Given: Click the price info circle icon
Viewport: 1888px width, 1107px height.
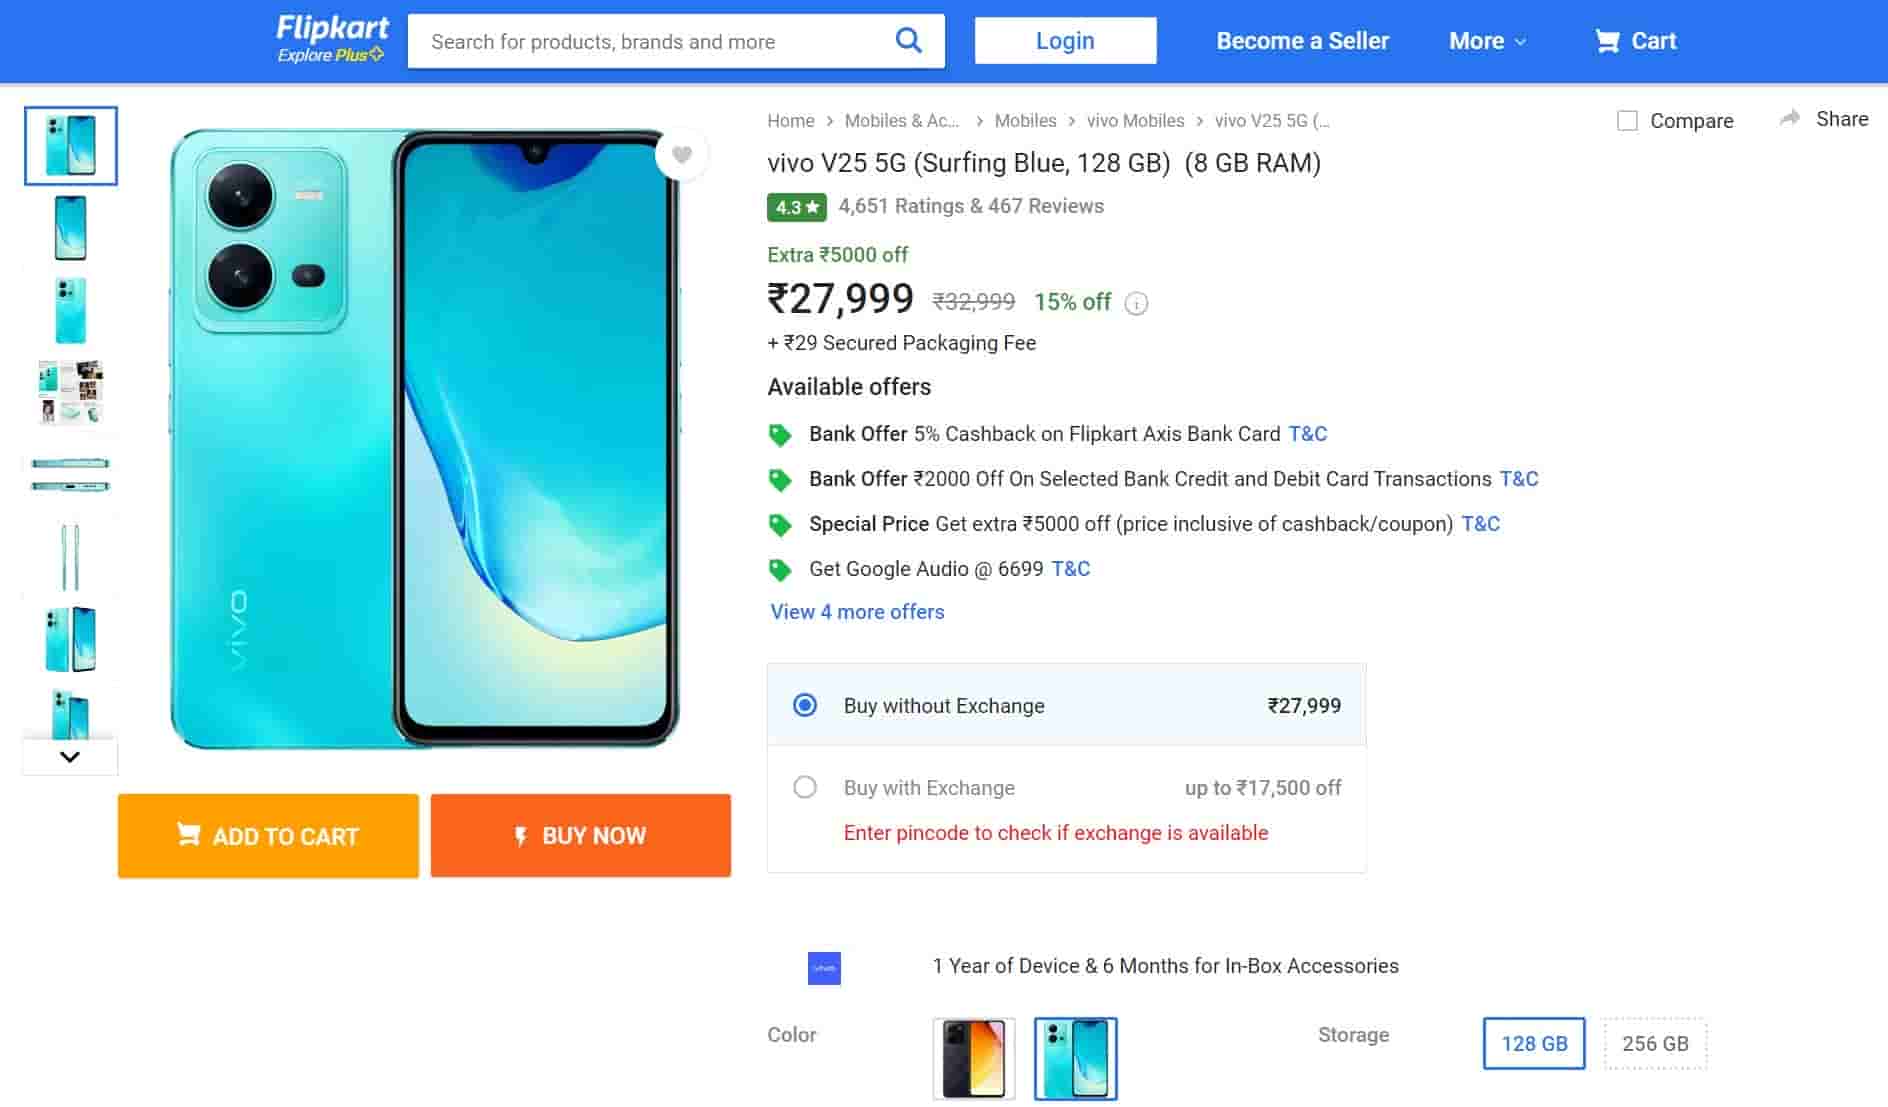Looking at the screenshot, I should [1136, 303].
